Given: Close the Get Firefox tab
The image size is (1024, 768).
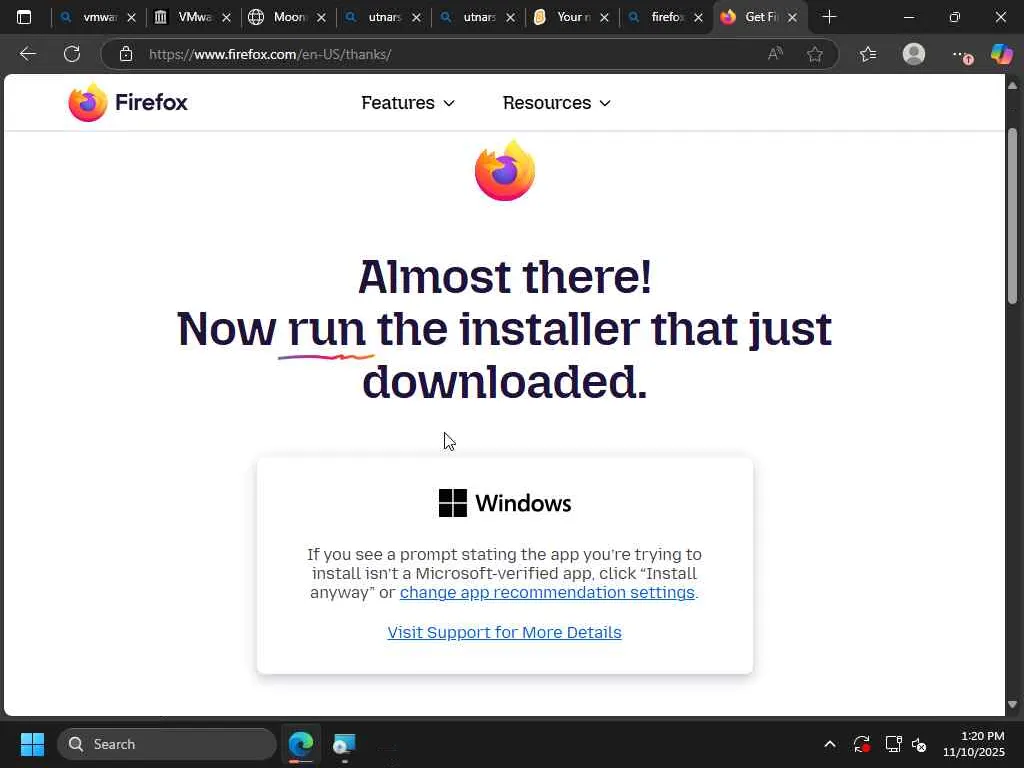Looking at the screenshot, I should (x=792, y=18).
